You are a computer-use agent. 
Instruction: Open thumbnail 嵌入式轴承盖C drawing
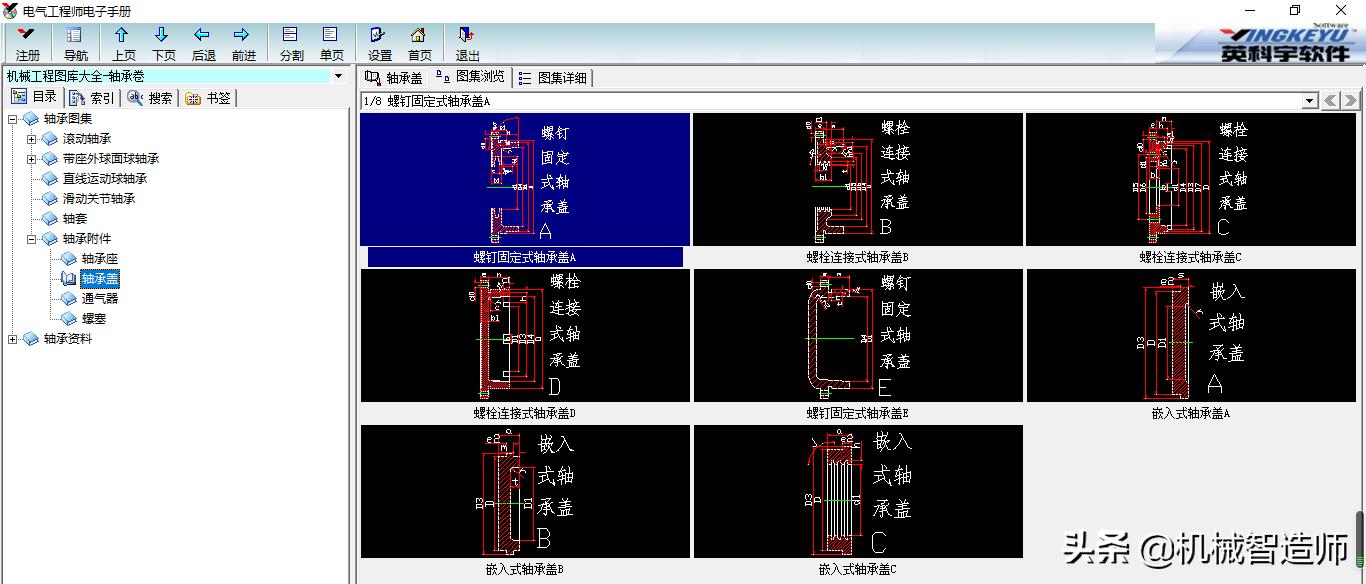(x=858, y=491)
